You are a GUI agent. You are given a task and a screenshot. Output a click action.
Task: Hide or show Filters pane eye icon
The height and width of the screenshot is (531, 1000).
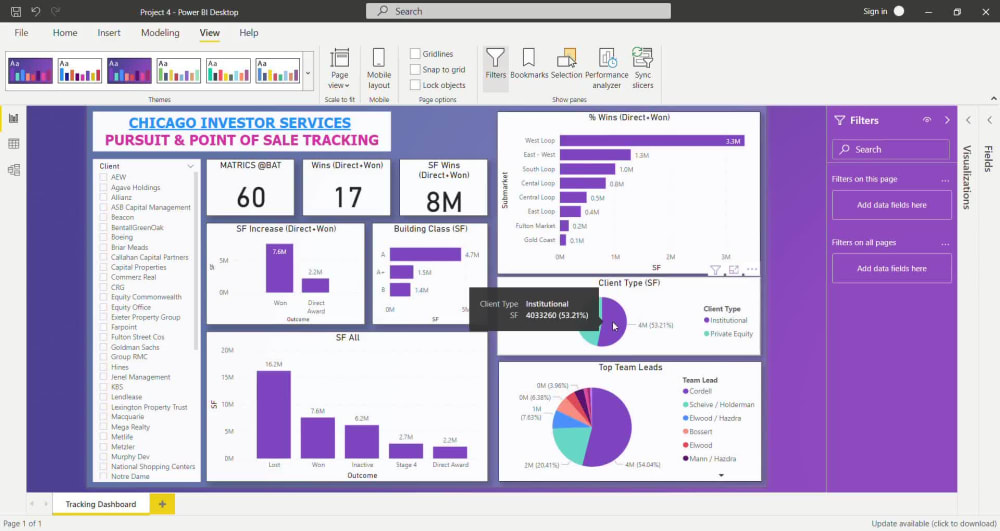click(x=927, y=120)
